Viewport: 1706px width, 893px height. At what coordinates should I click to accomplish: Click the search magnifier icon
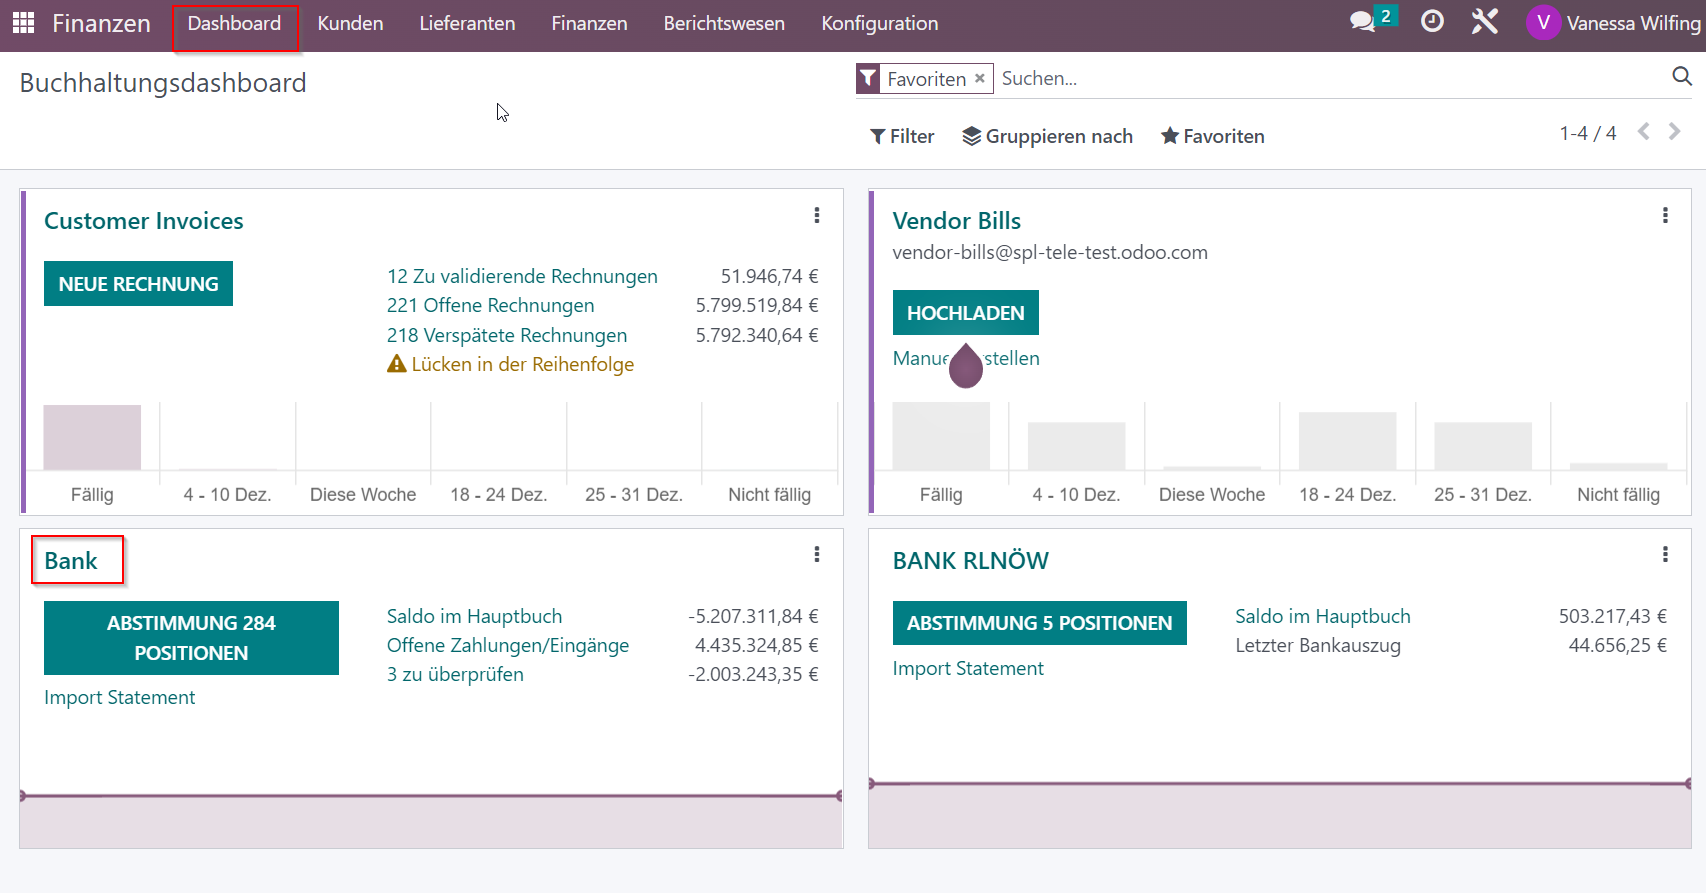pos(1682,76)
